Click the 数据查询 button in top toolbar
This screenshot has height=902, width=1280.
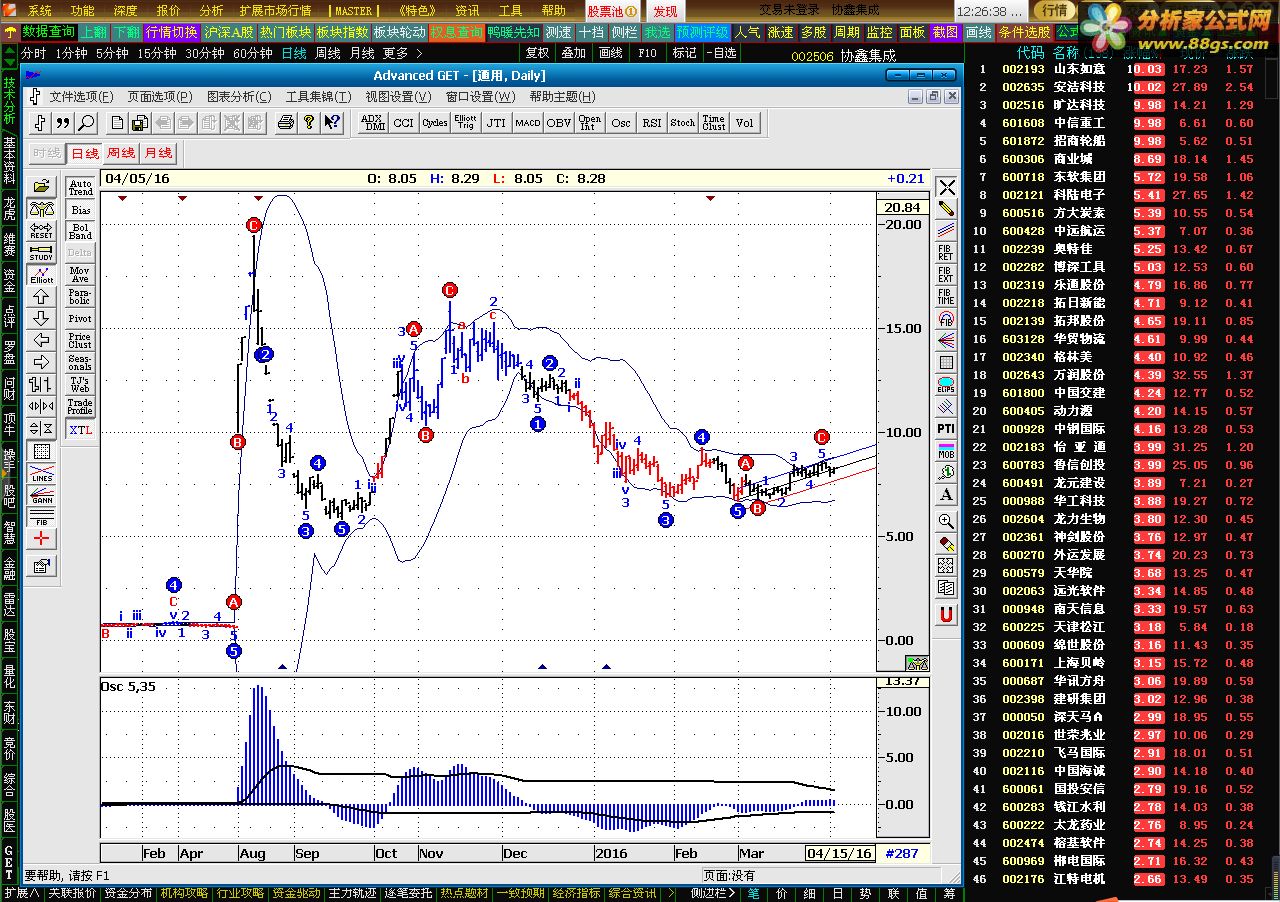[x=48, y=32]
